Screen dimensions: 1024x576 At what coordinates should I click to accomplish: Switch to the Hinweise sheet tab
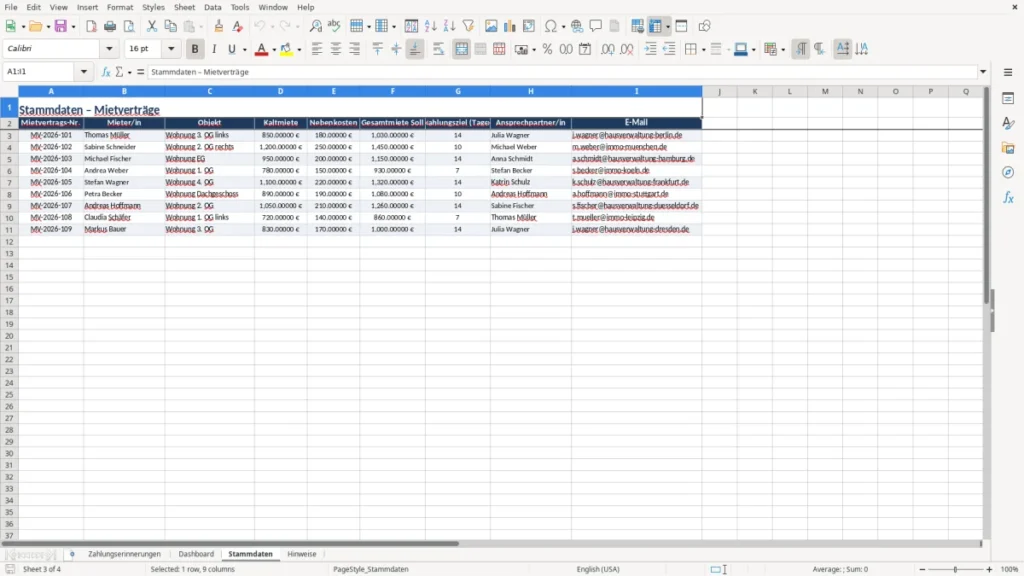[302, 554]
